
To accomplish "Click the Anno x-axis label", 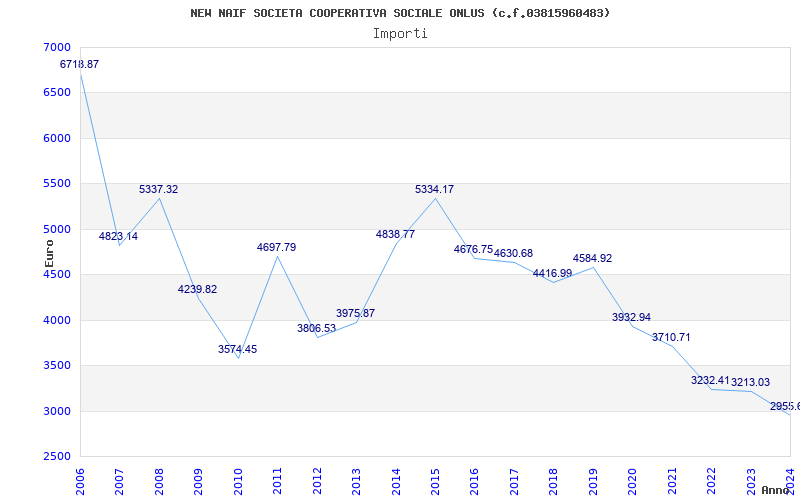I will point(775,490).
